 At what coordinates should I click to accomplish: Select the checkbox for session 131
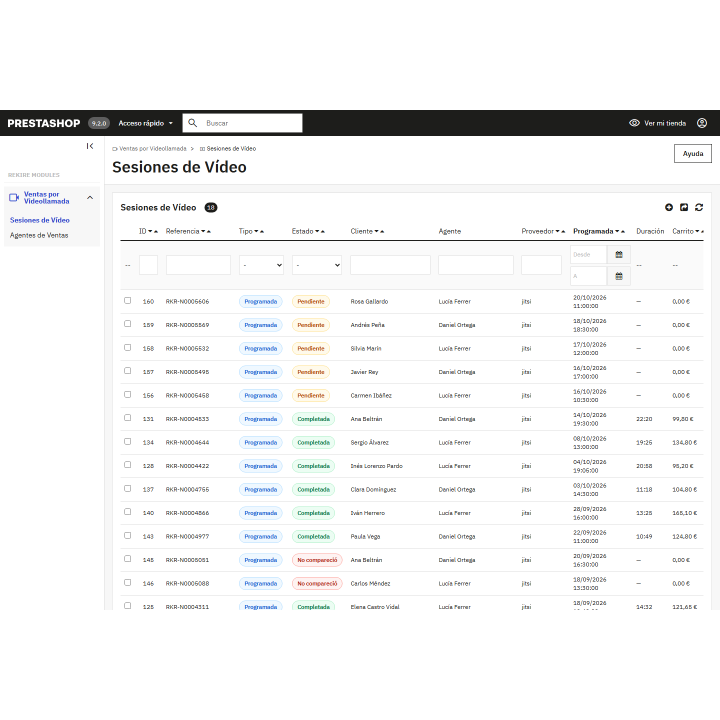pos(128,418)
